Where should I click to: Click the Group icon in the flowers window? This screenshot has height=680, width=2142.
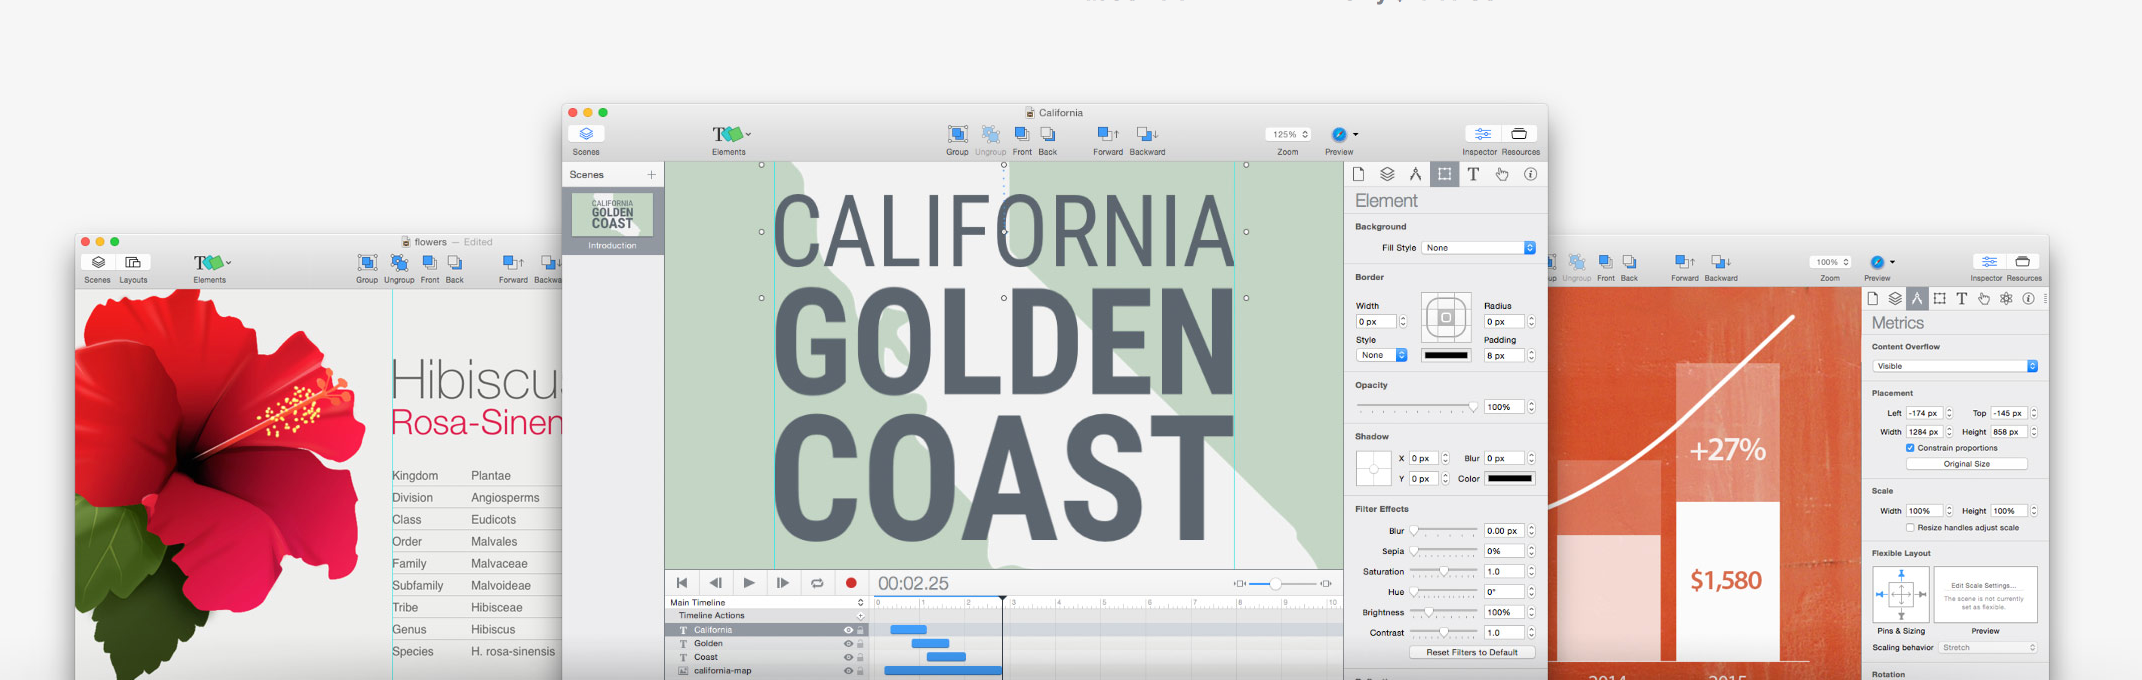click(367, 262)
